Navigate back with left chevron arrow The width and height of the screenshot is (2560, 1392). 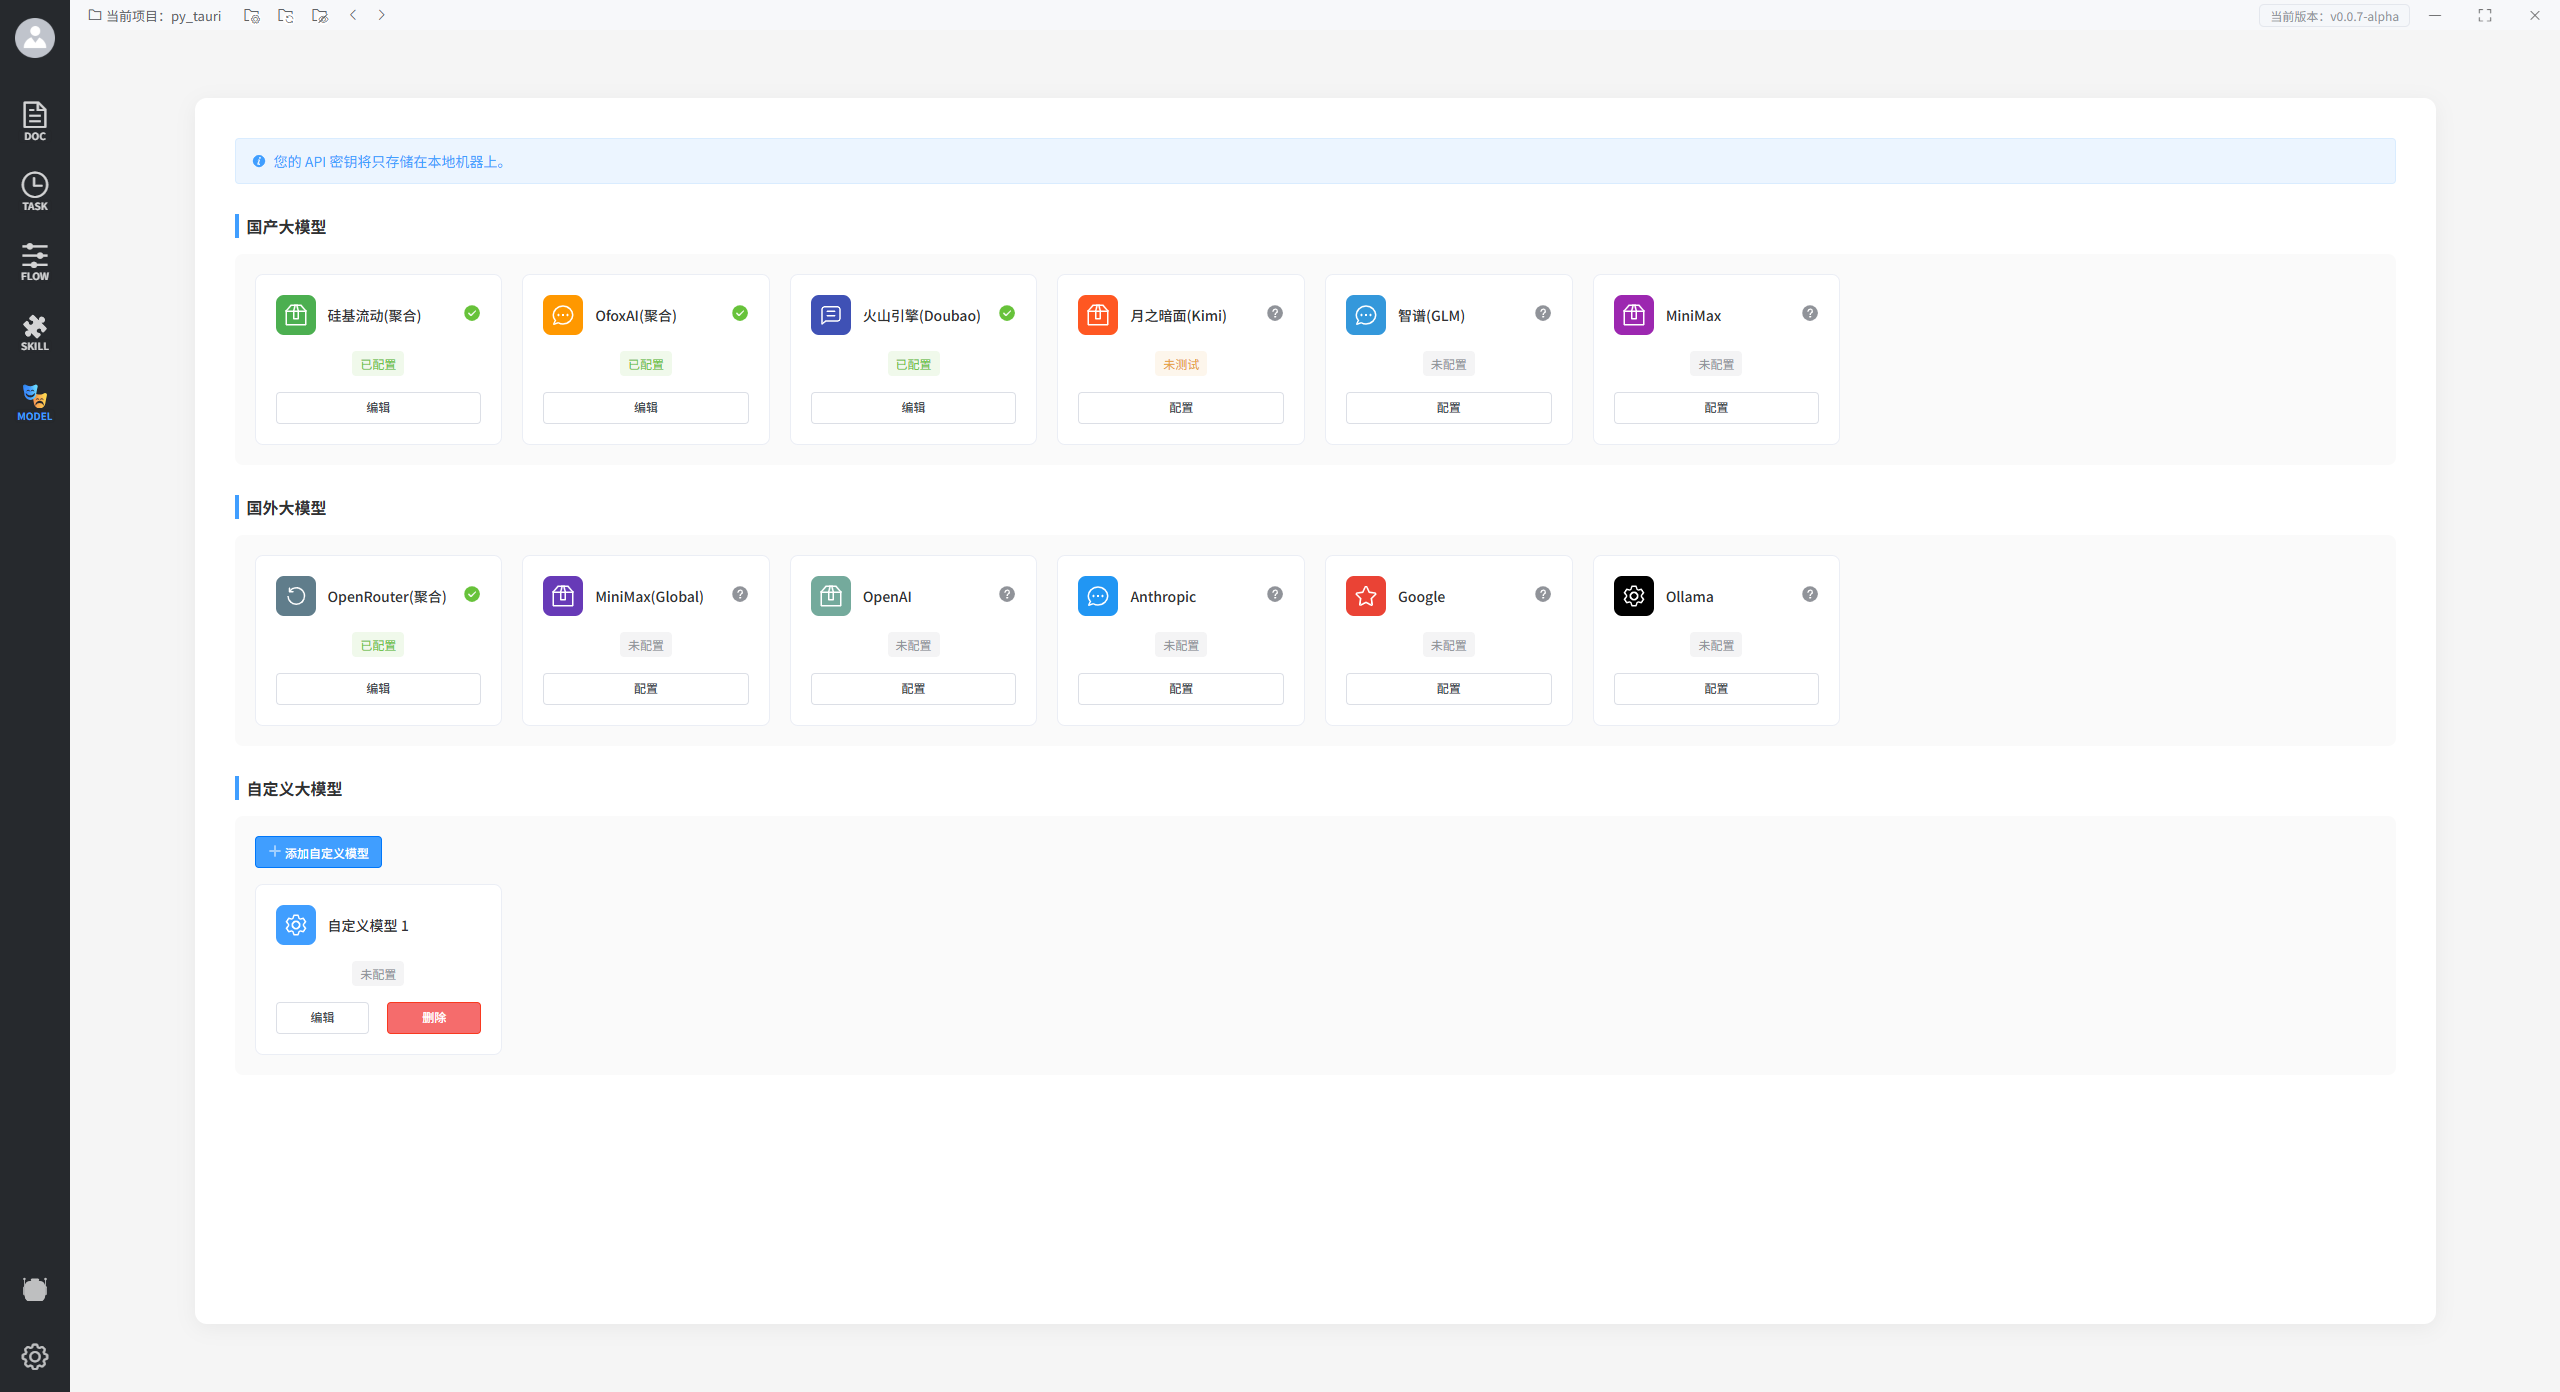[353, 15]
